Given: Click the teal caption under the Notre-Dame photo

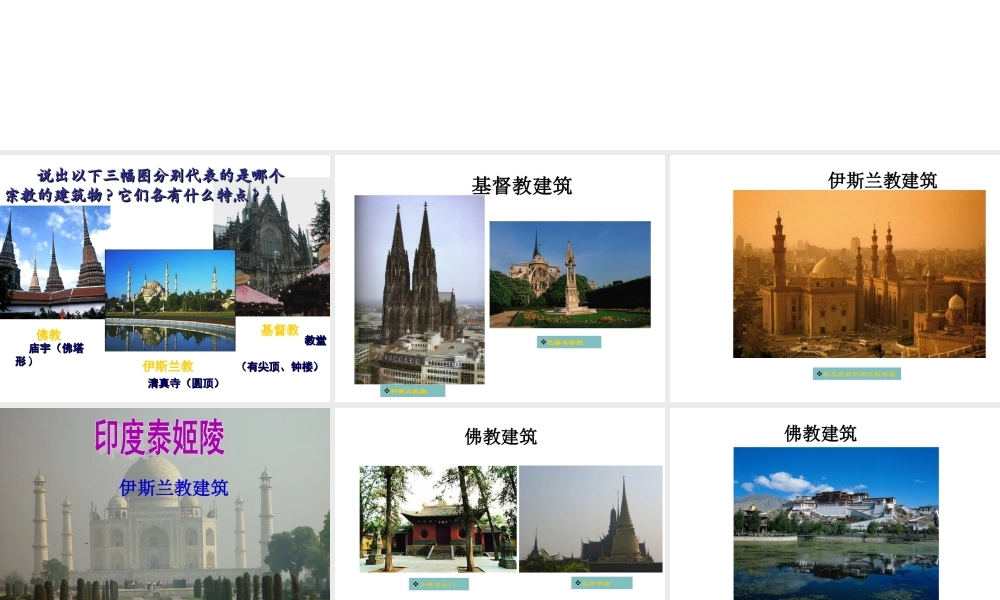Looking at the screenshot, I should pyautogui.click(x=569, y=342).
